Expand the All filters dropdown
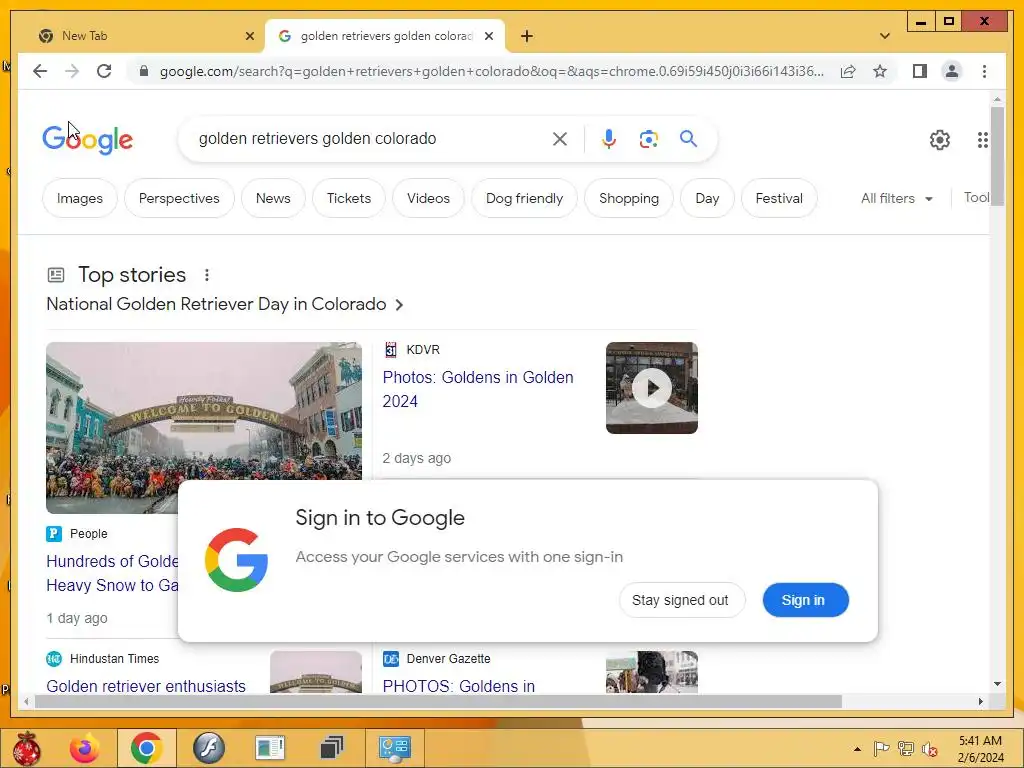 pyautogui.click(x=896, y=199)
